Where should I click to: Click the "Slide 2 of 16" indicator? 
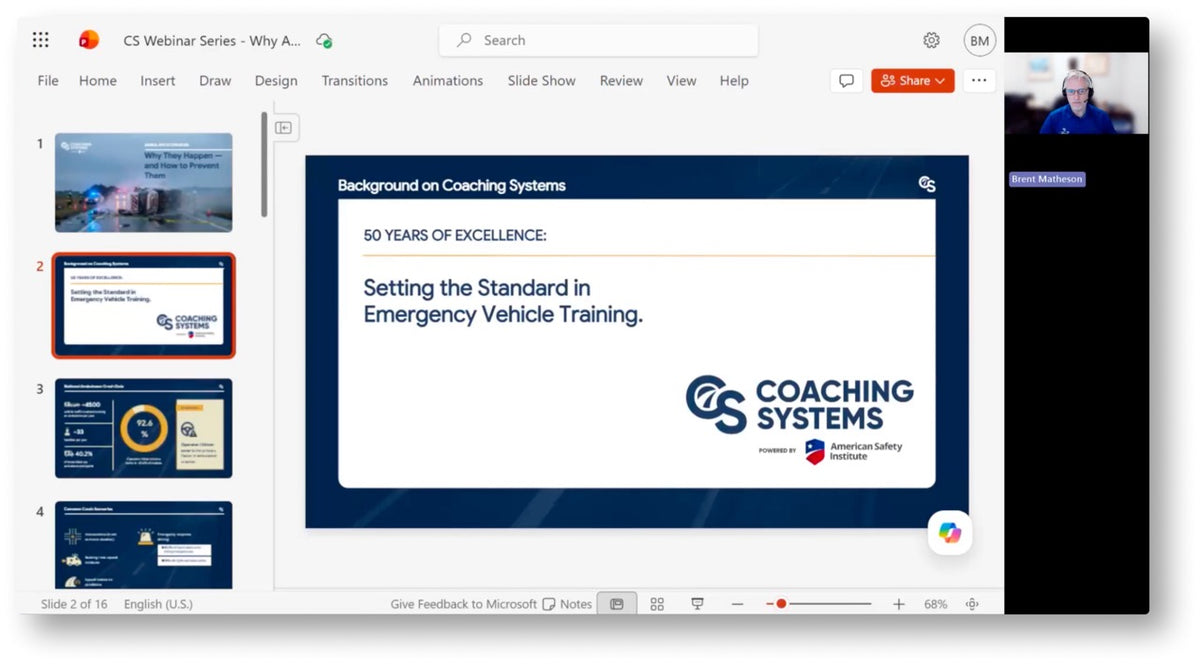74,604
